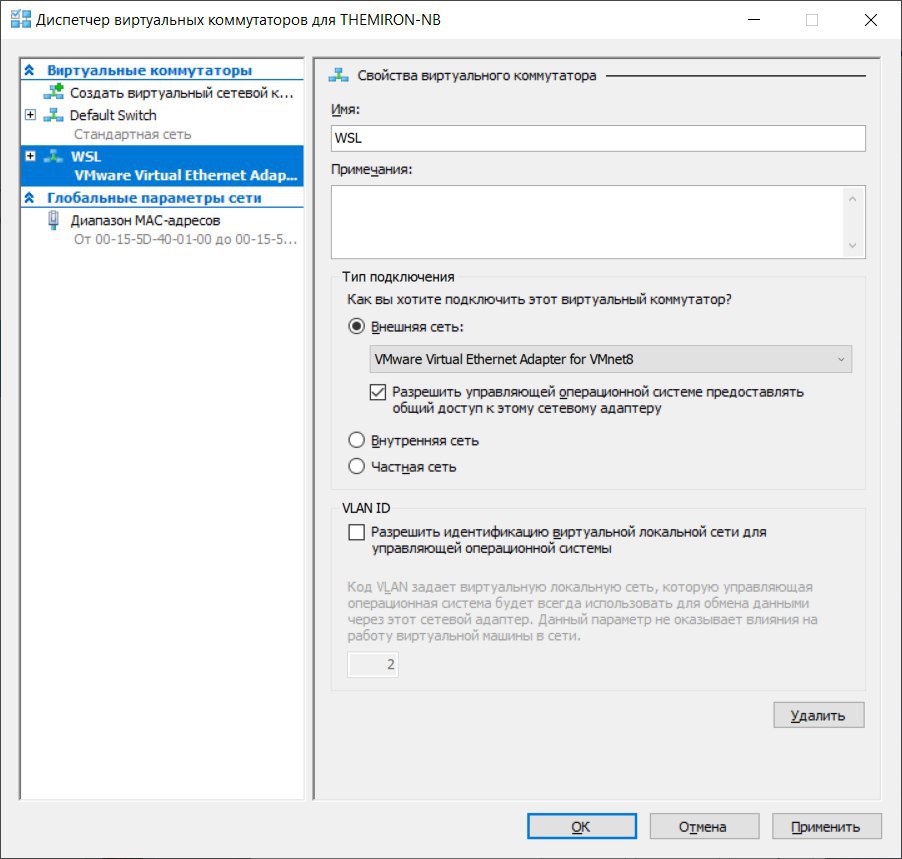
Task: Expand the WSL tree node
Action: (30, 156)
